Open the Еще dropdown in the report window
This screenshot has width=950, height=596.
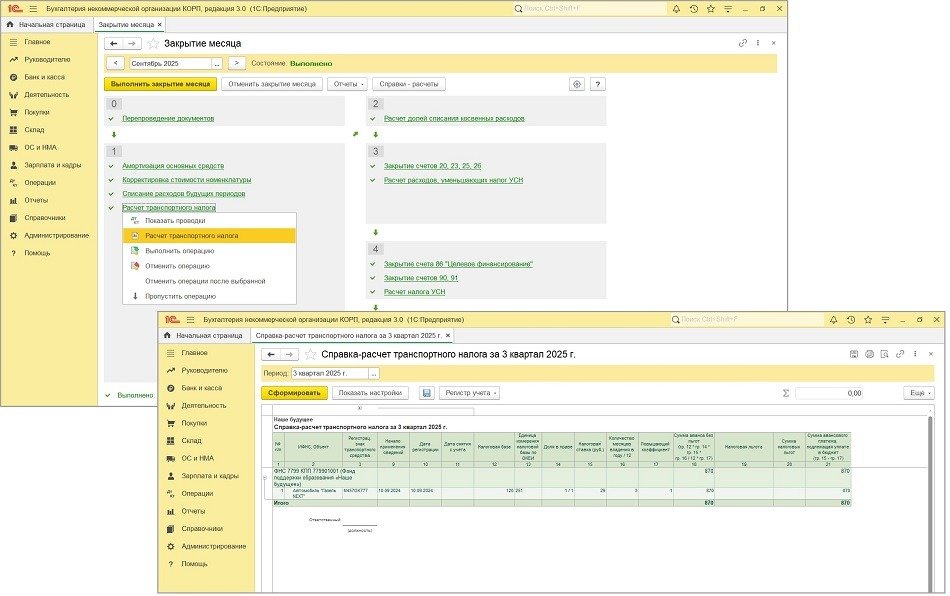[917, 393]
